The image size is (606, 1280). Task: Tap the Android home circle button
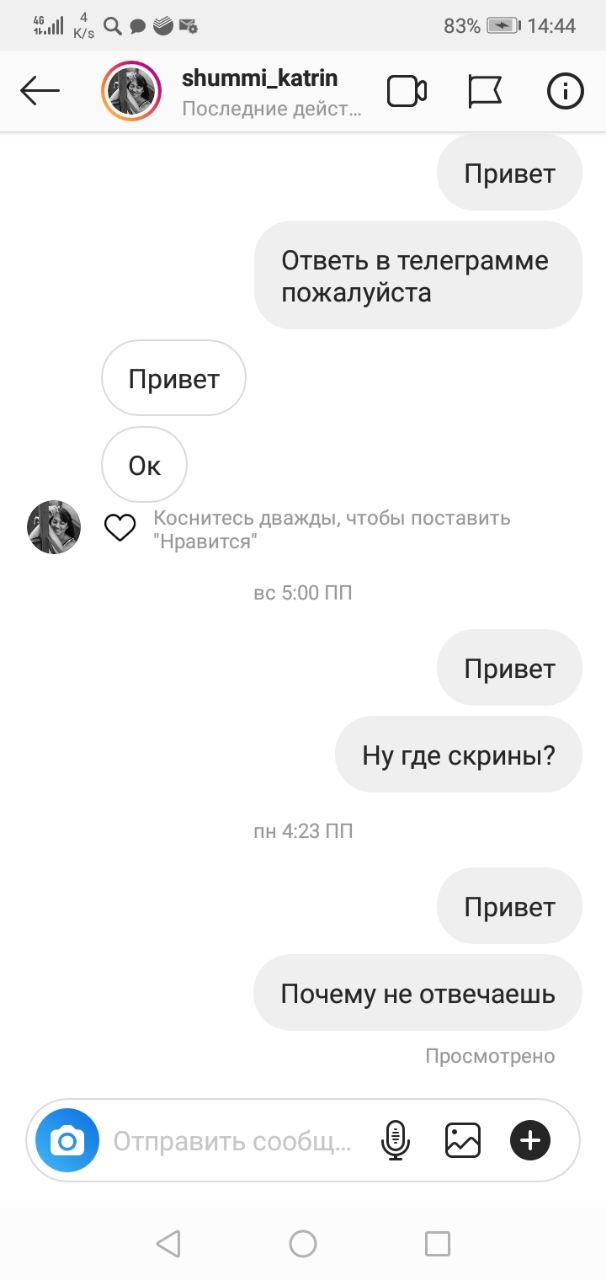pos(303,1243)
